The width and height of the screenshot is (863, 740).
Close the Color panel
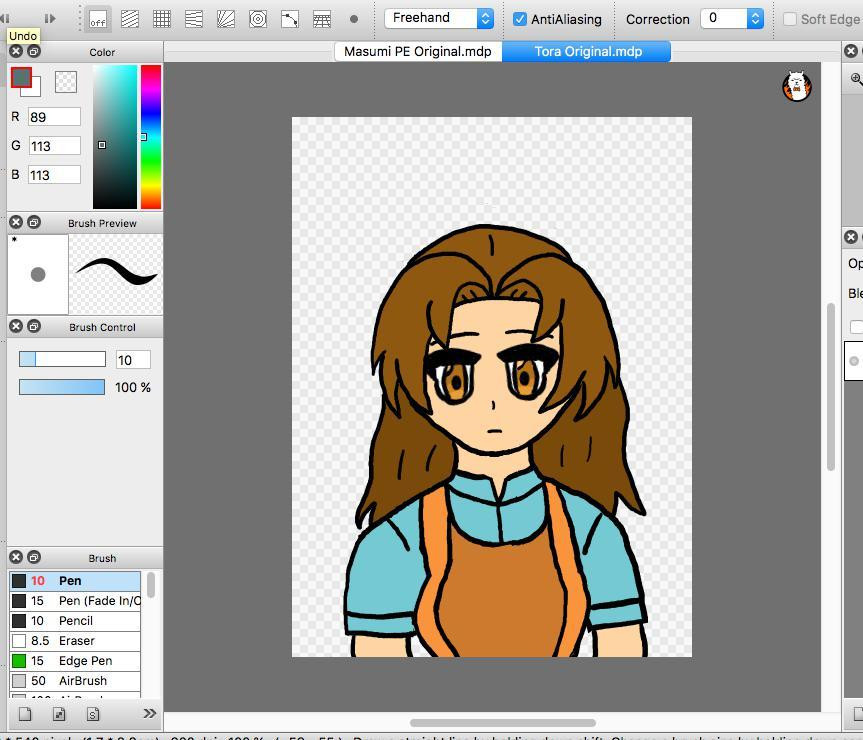click(16, 52)
